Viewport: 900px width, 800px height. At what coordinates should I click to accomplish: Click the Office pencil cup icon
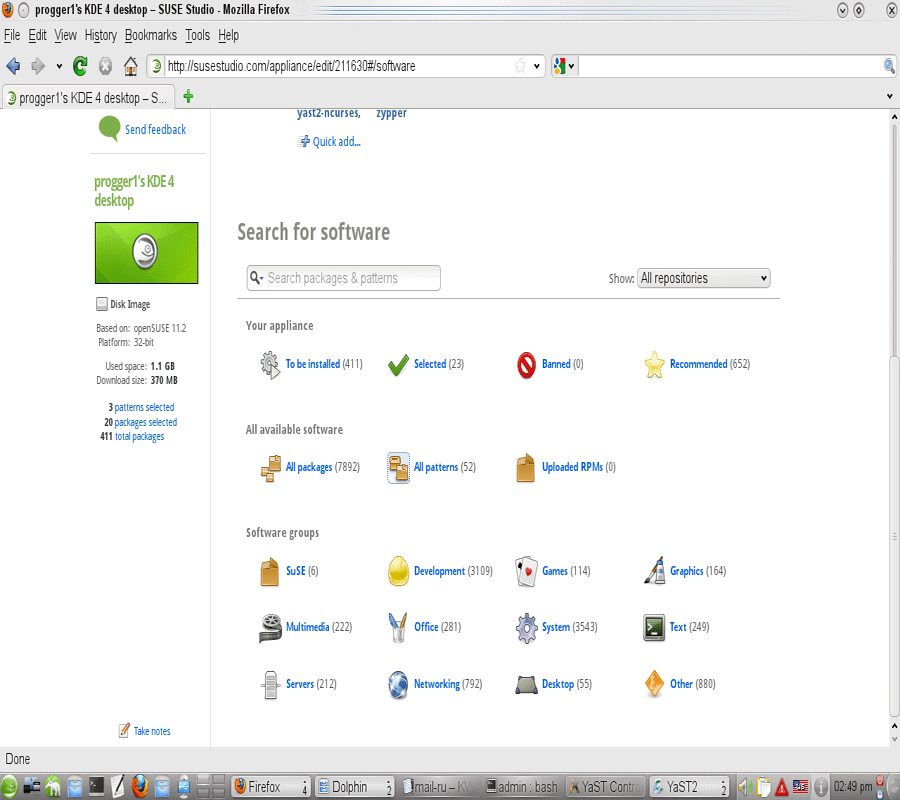pos(398,627)
